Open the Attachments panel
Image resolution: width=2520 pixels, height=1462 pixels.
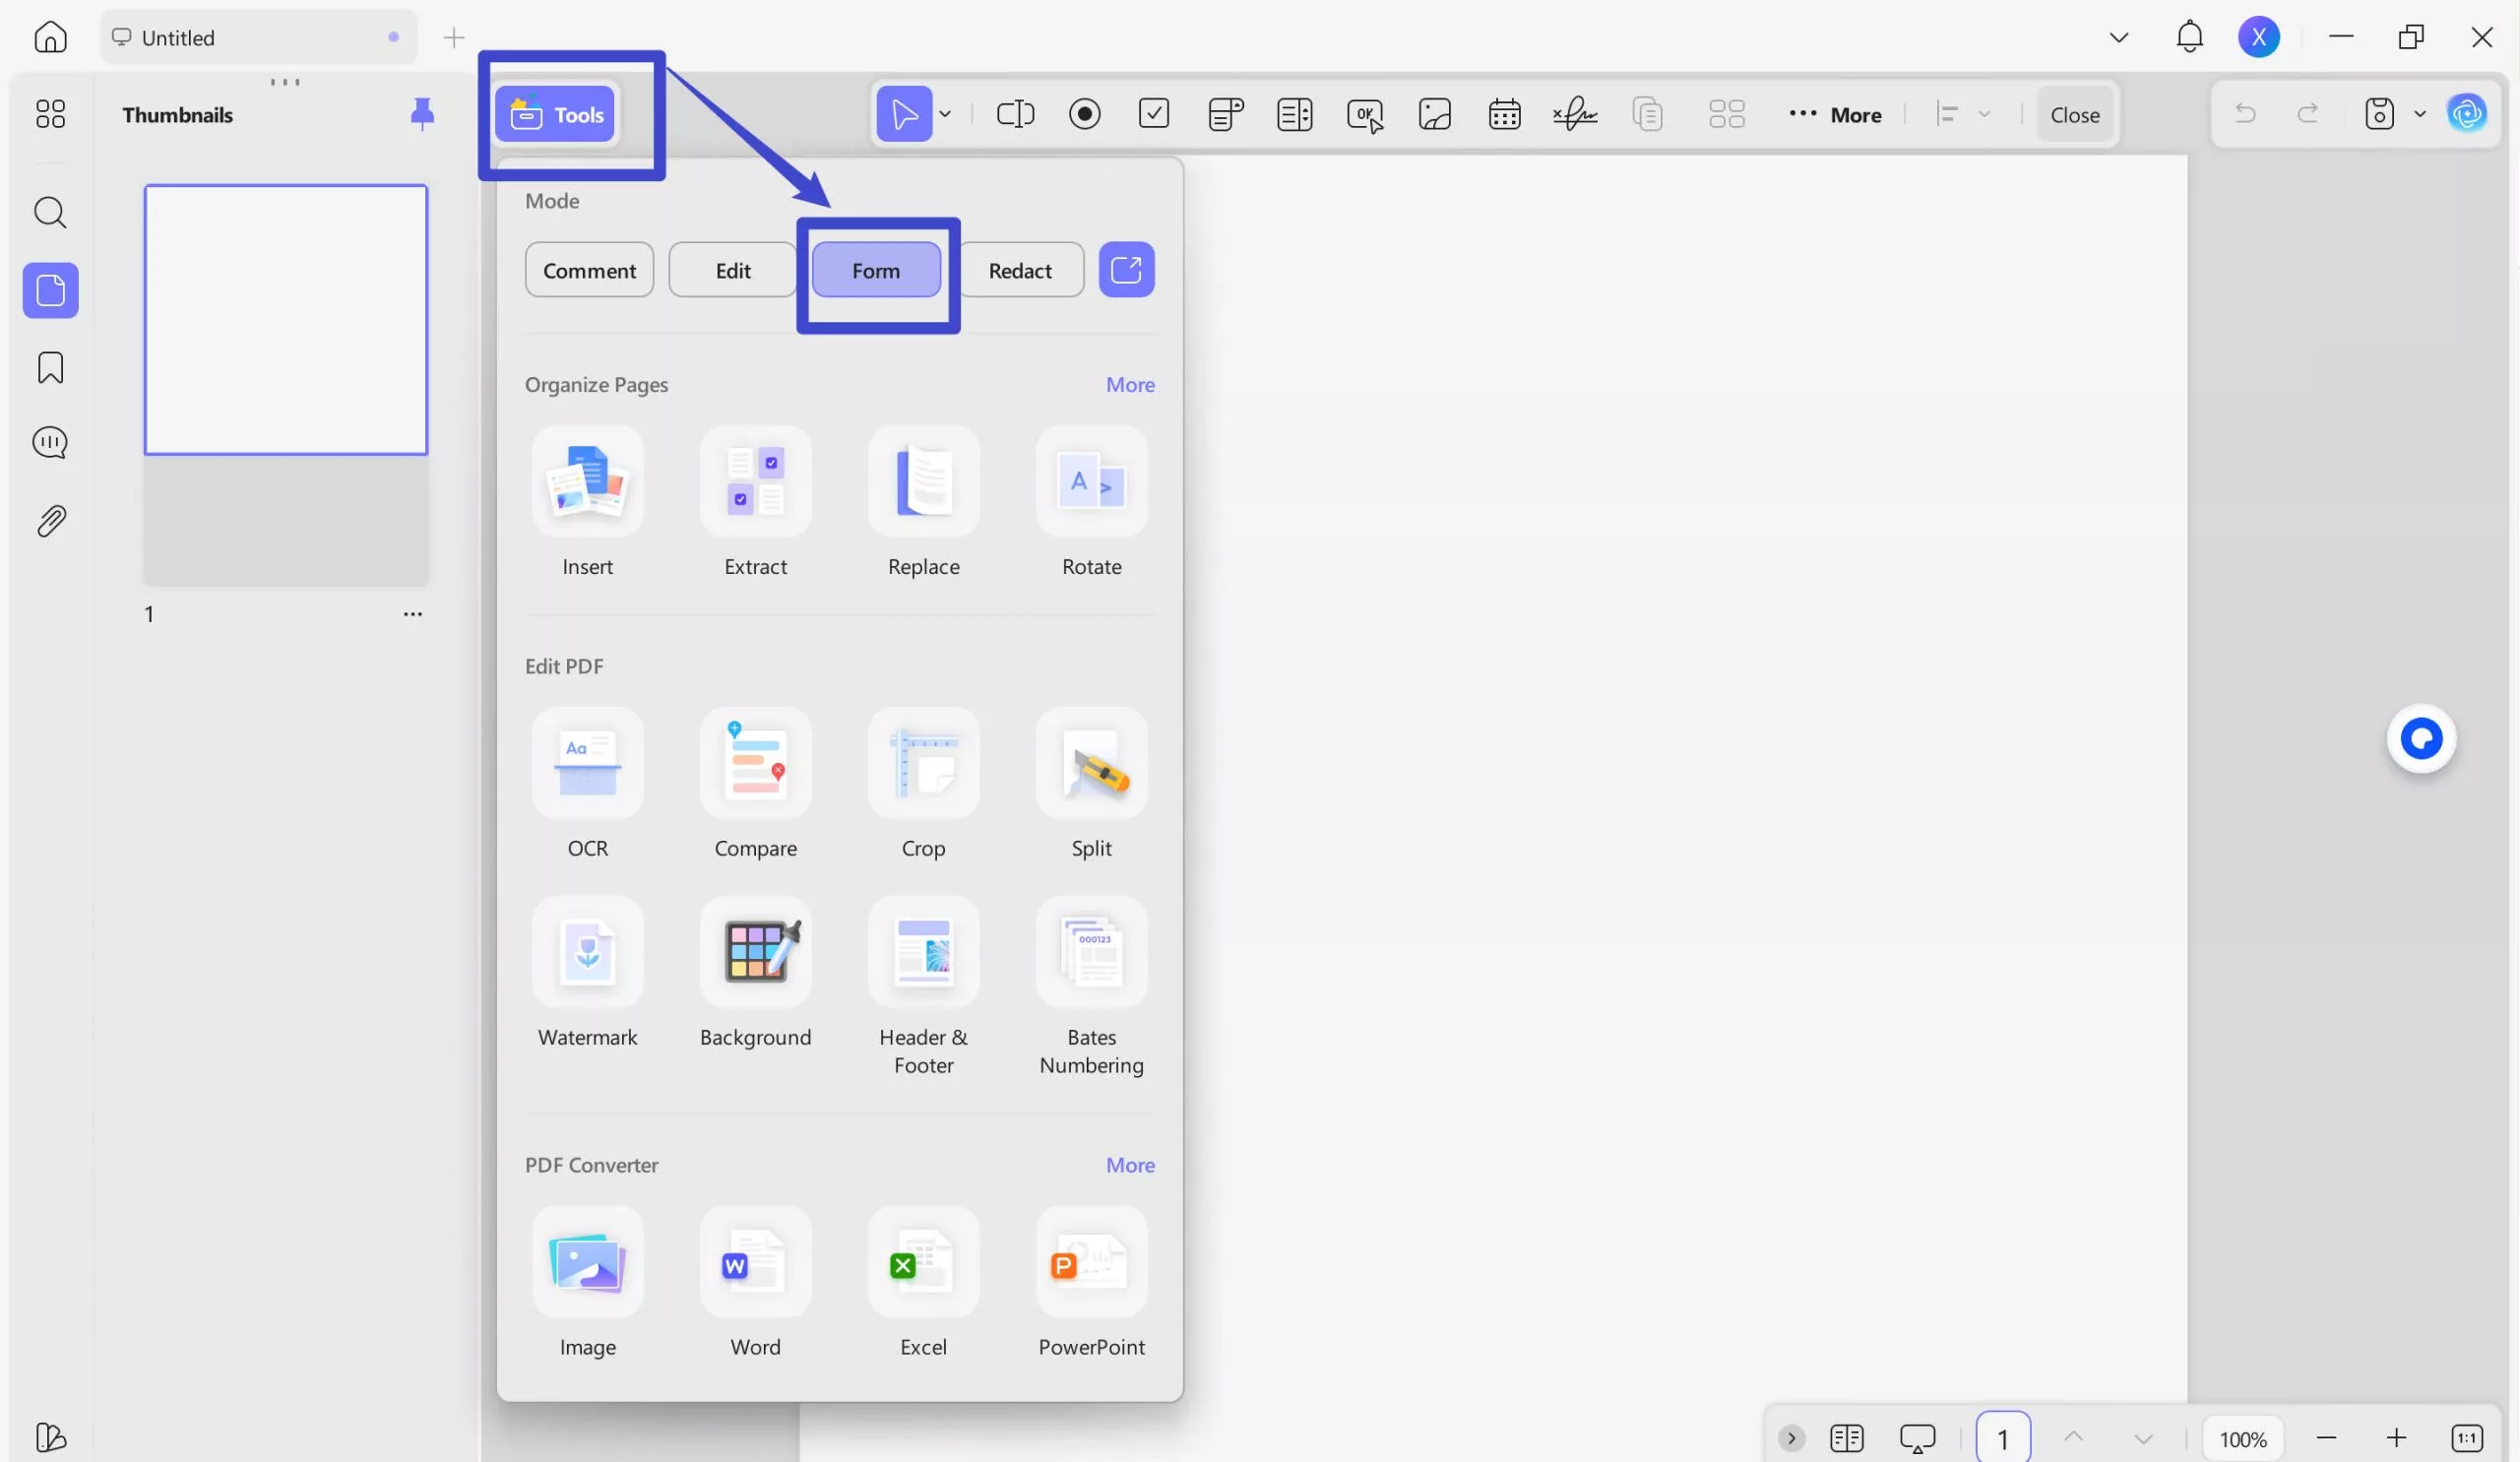(49, 519)
